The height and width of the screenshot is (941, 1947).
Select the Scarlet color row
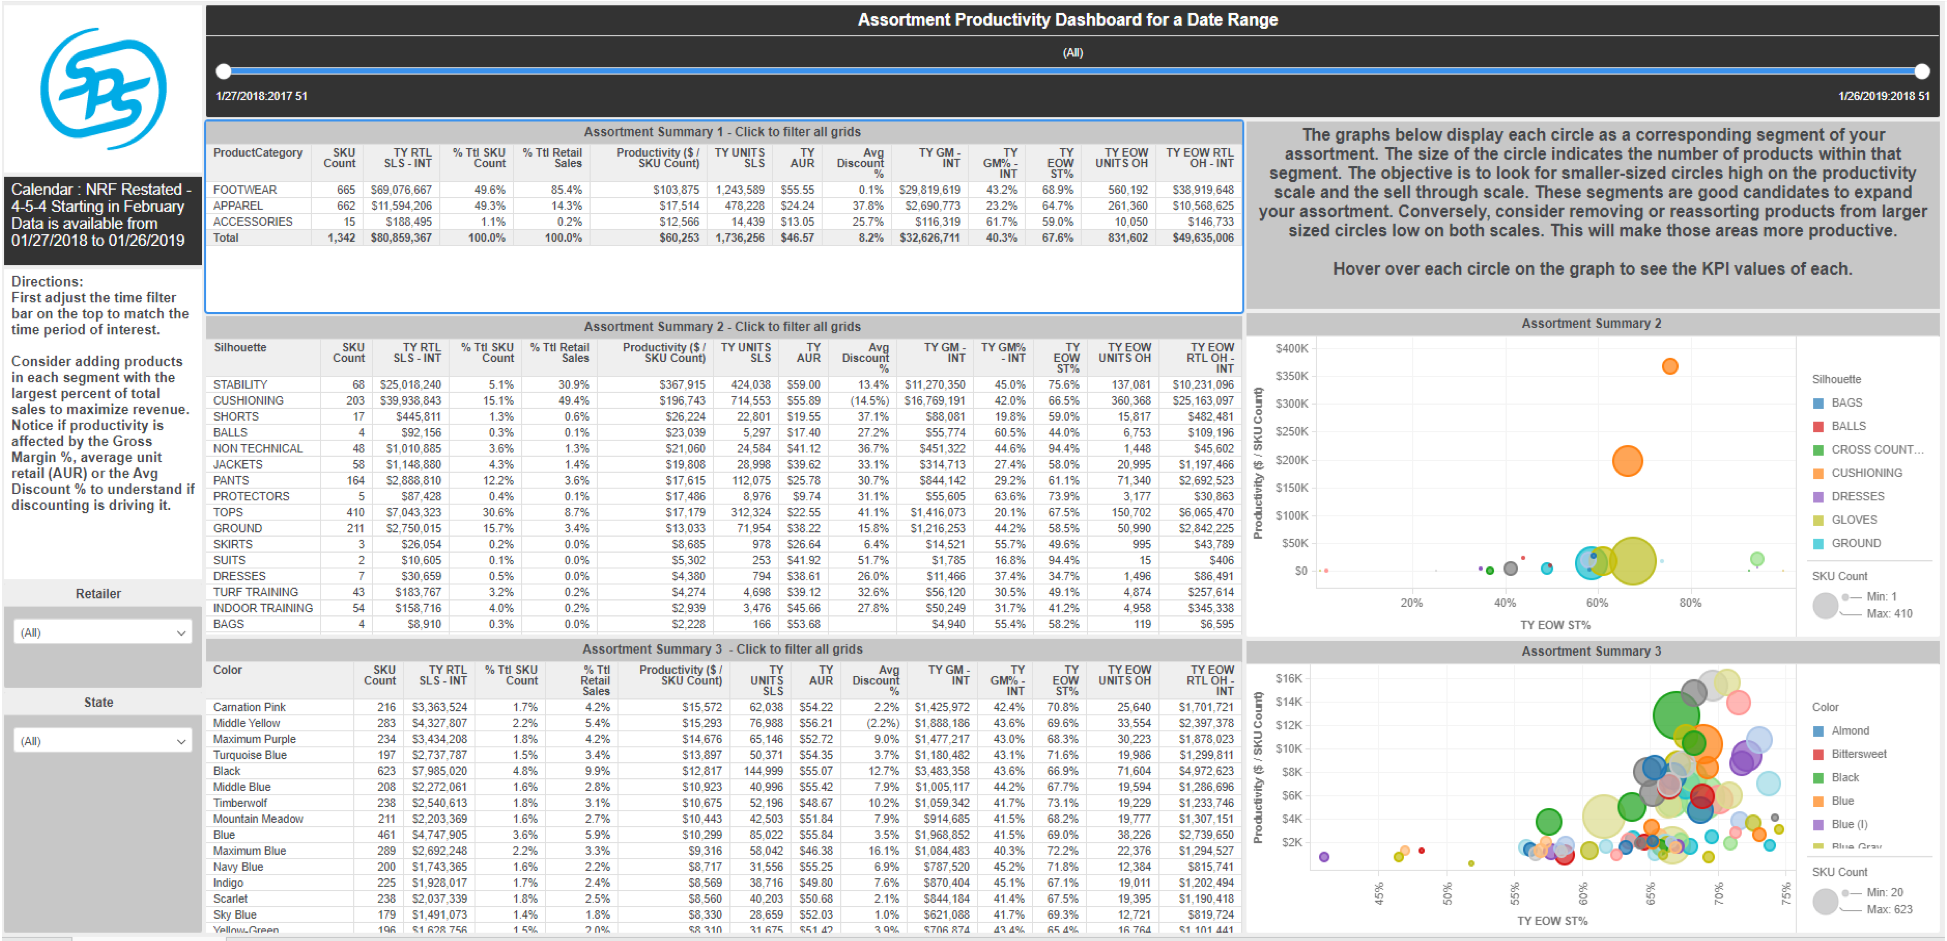(x=723, y=899)
